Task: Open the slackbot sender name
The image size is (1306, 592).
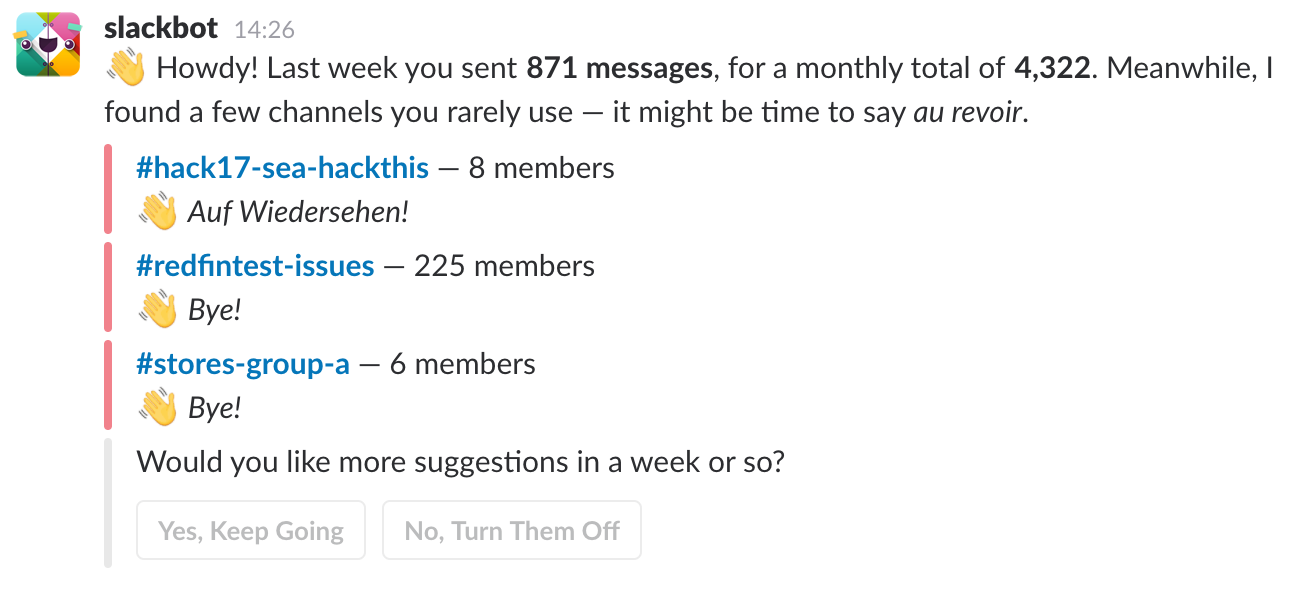Action: coord(161,28)
